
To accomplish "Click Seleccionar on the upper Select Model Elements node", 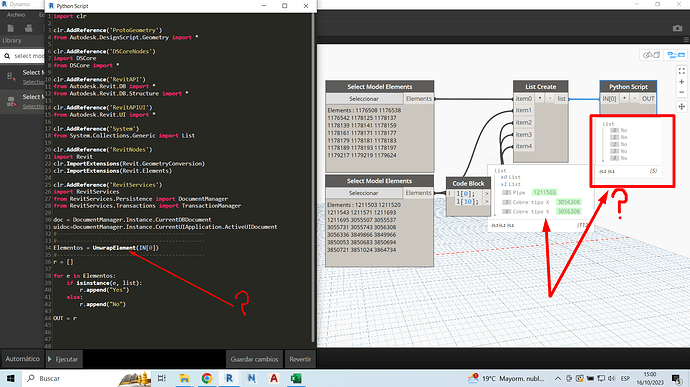I will tap(364, 99).
